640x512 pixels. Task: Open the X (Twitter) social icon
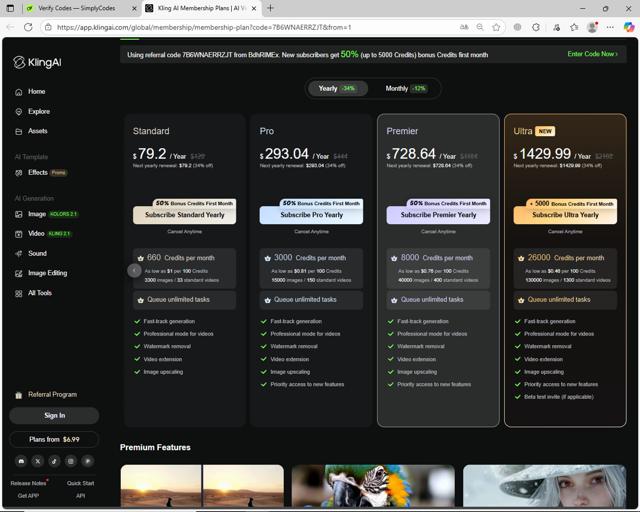(38, 461)
